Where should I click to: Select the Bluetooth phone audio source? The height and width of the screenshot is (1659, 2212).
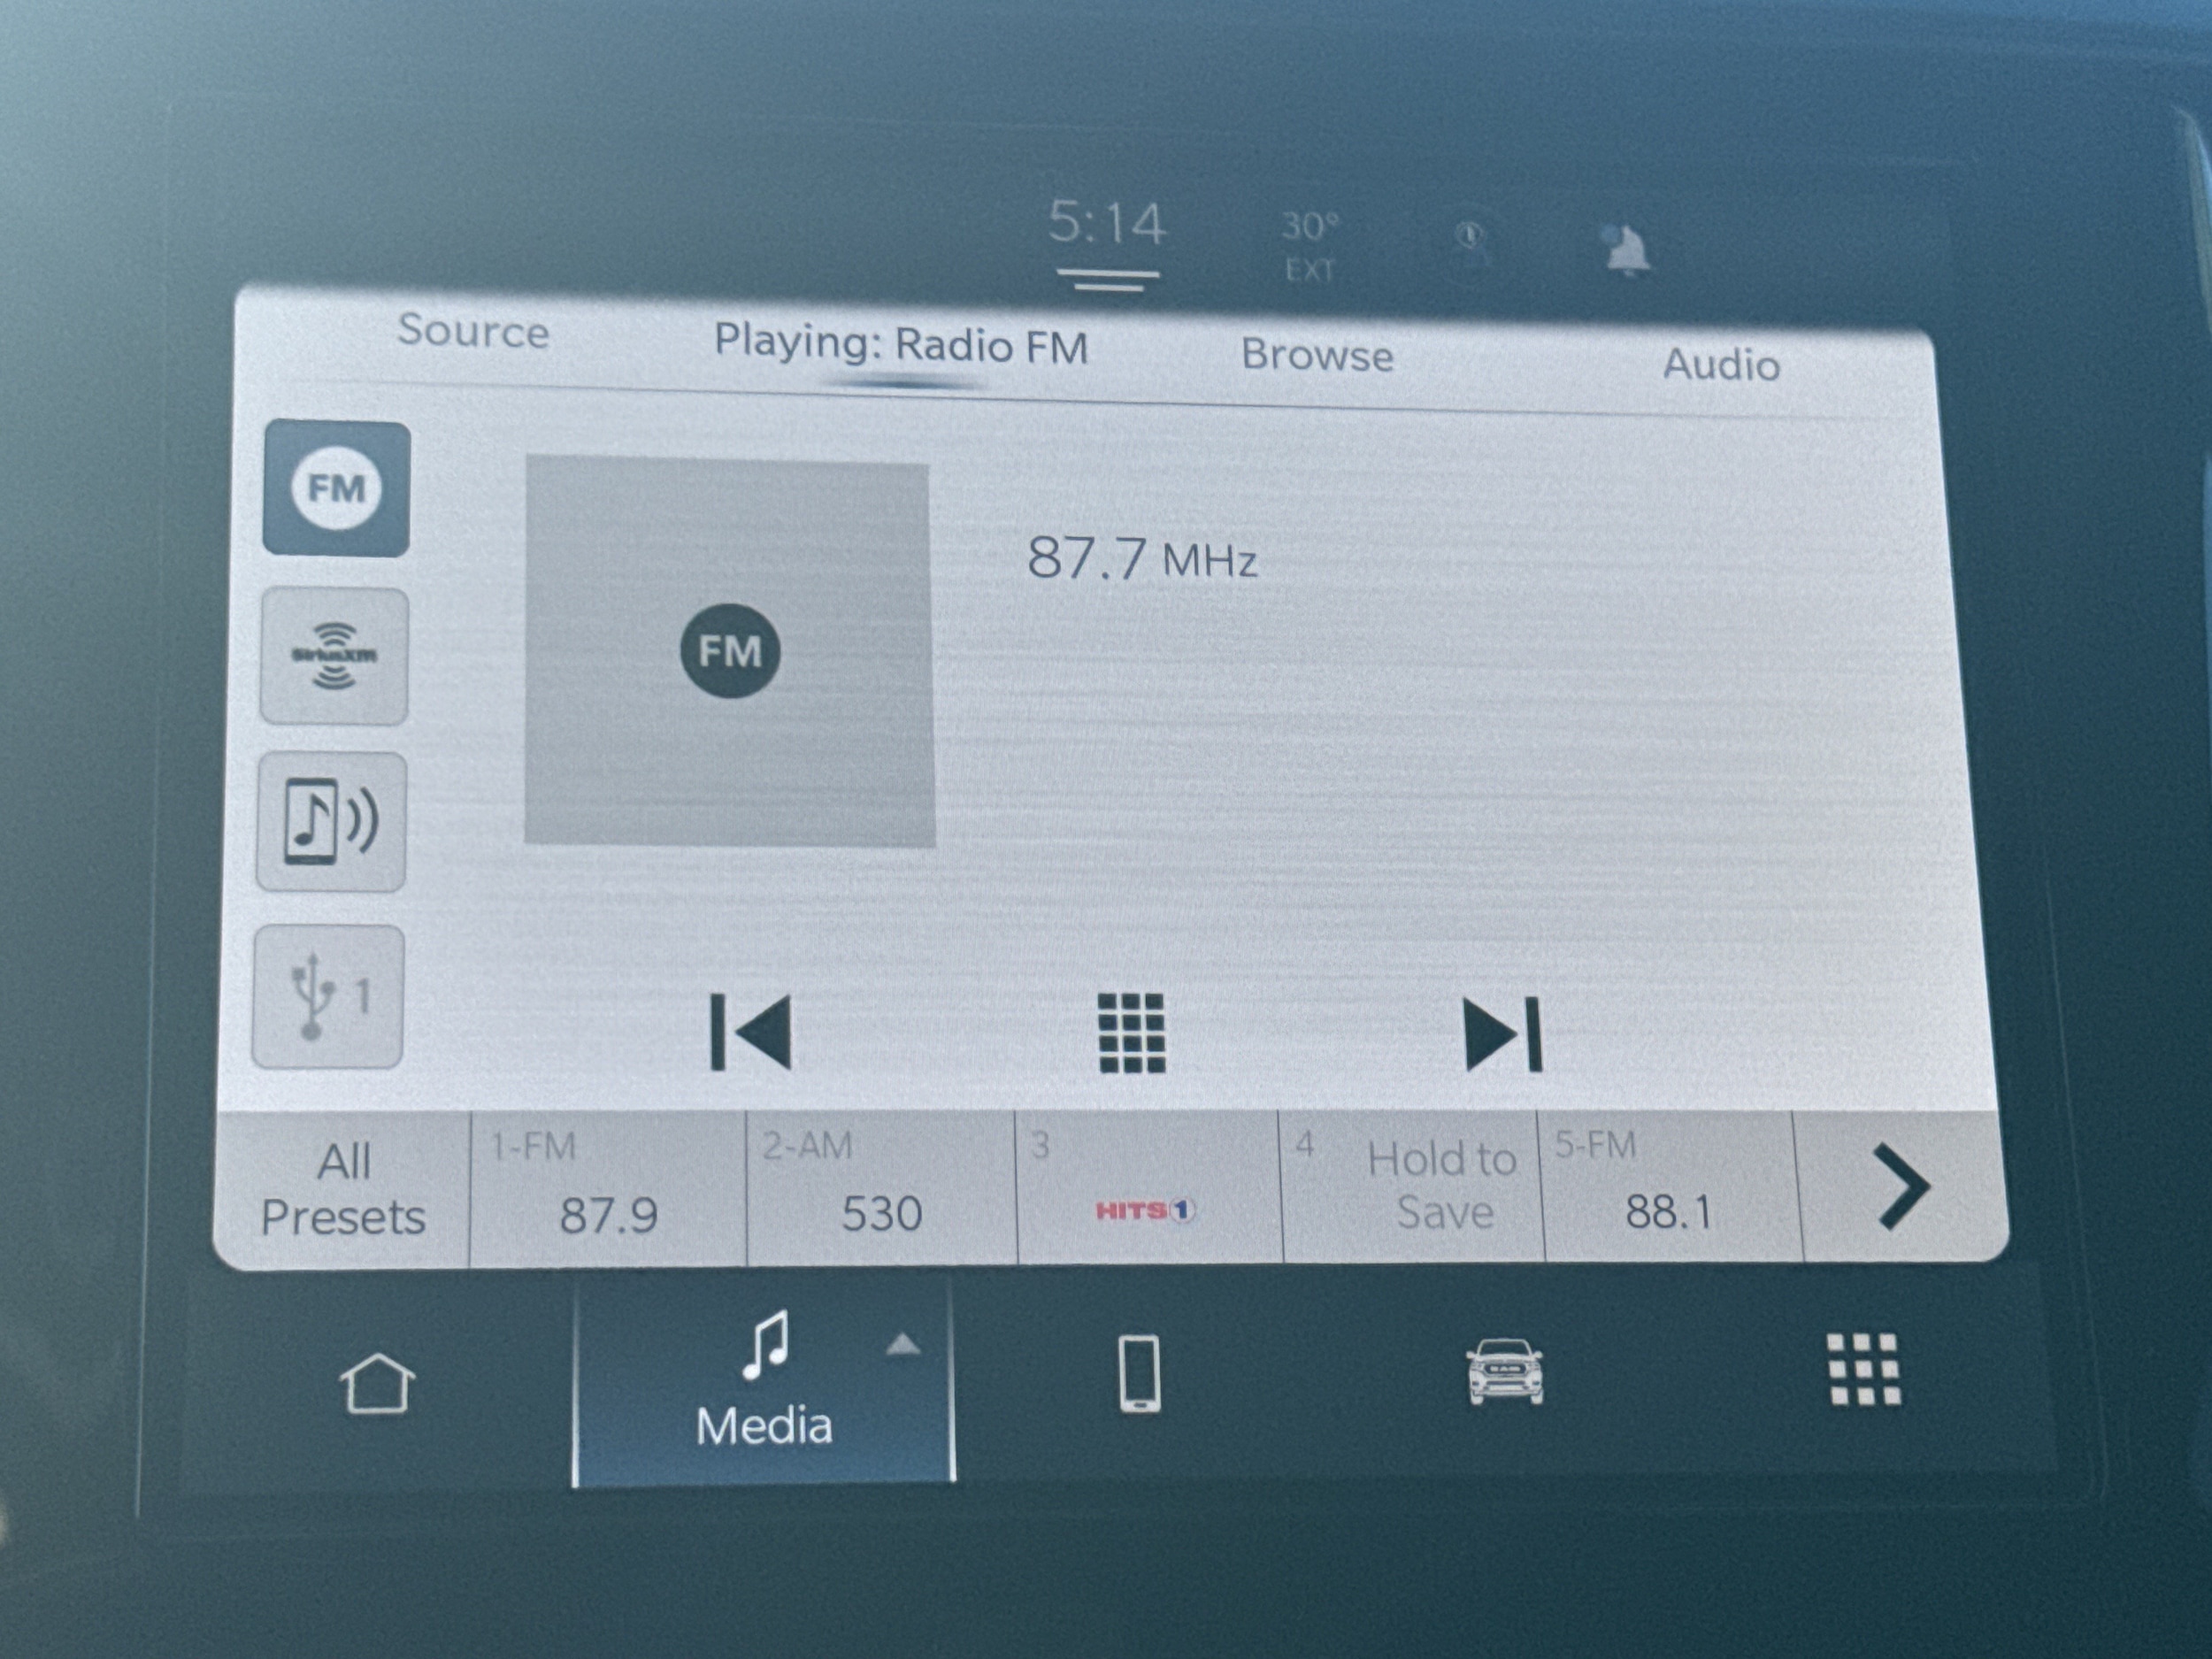(x=332, y=822)
